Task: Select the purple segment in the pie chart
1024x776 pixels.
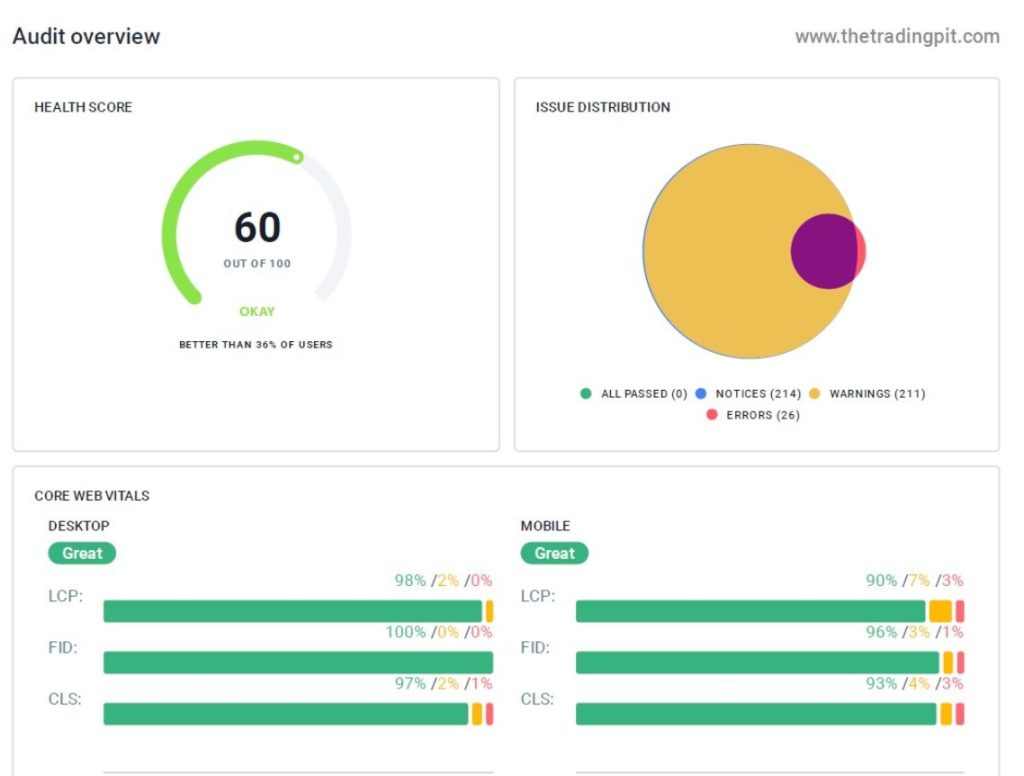Action: coord(823,251)
